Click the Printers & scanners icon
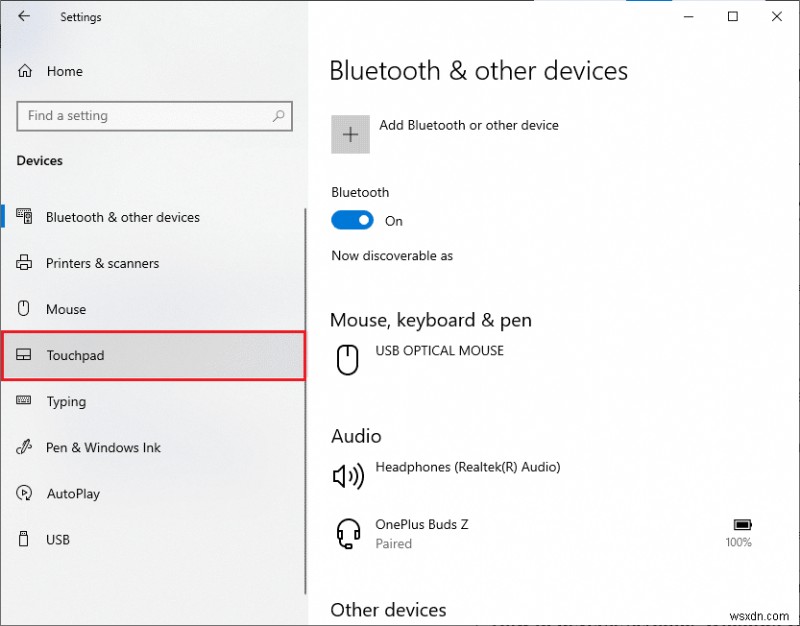 (x=25, y=264)
